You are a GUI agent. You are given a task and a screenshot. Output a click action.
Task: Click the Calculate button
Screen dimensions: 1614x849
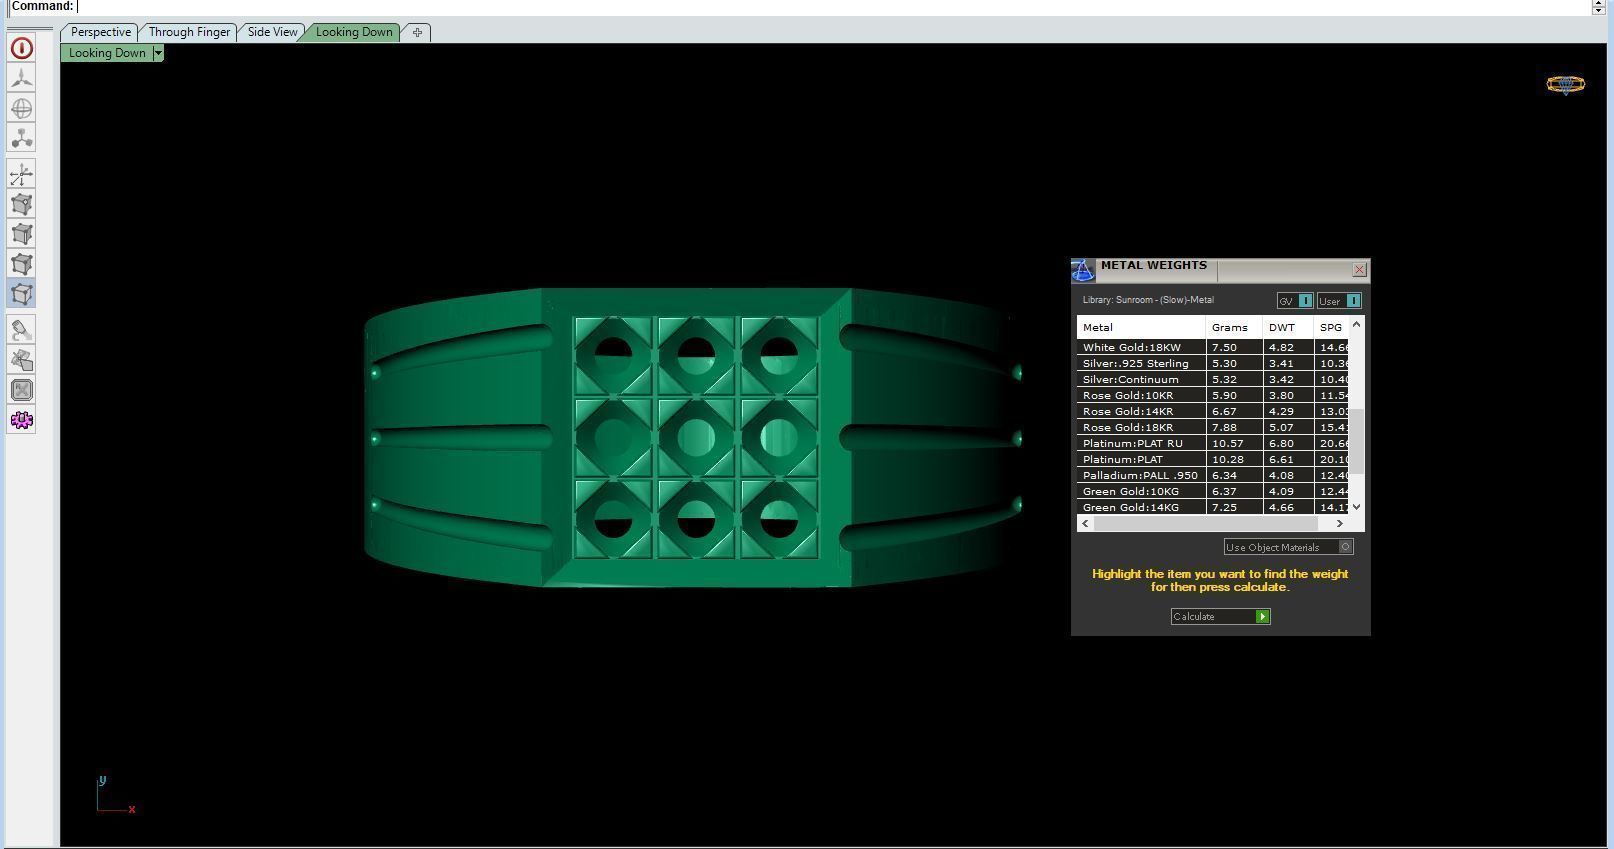(x=1220, y=617)
